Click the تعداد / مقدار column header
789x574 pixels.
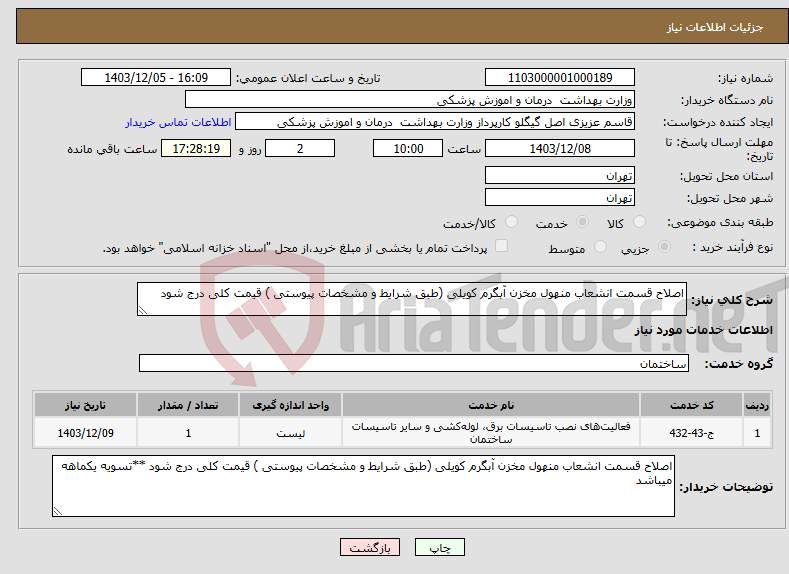(x=188, y=405)
